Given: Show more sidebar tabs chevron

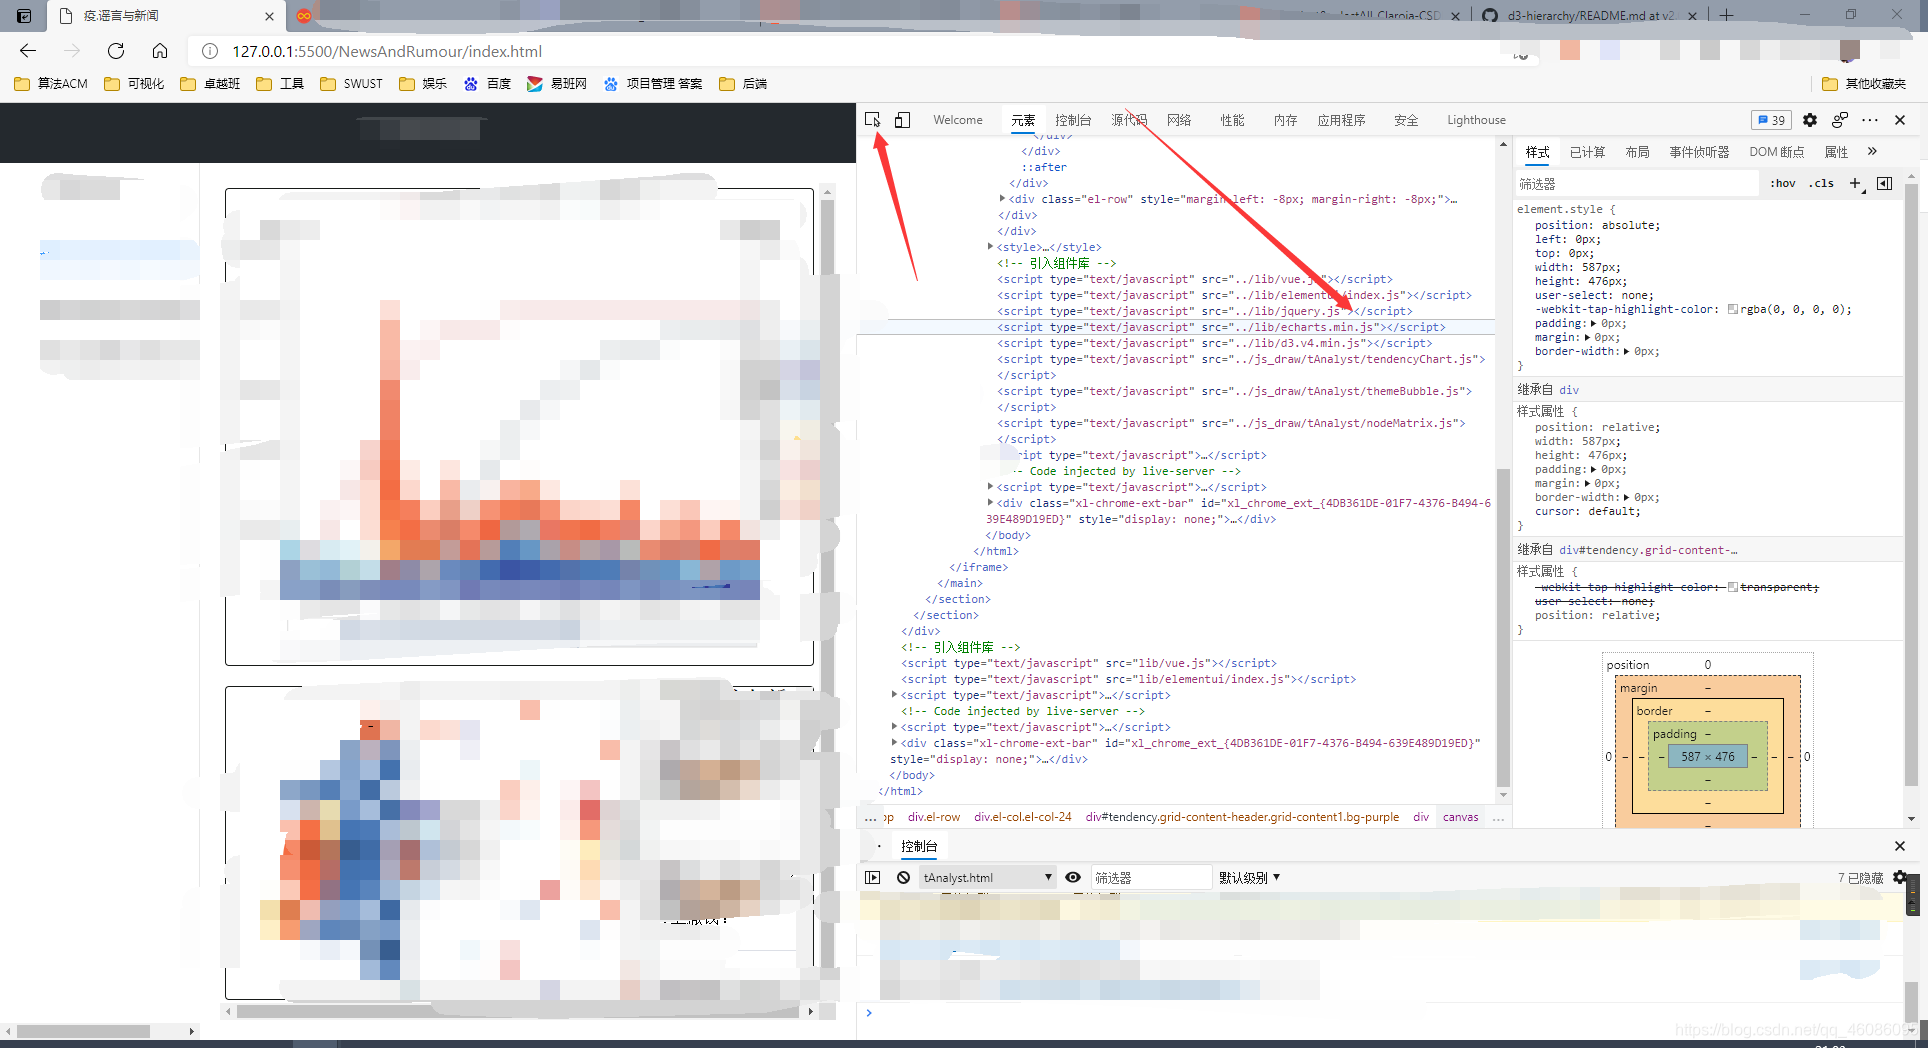Looking at the screenshot, I should [1872, 152].
